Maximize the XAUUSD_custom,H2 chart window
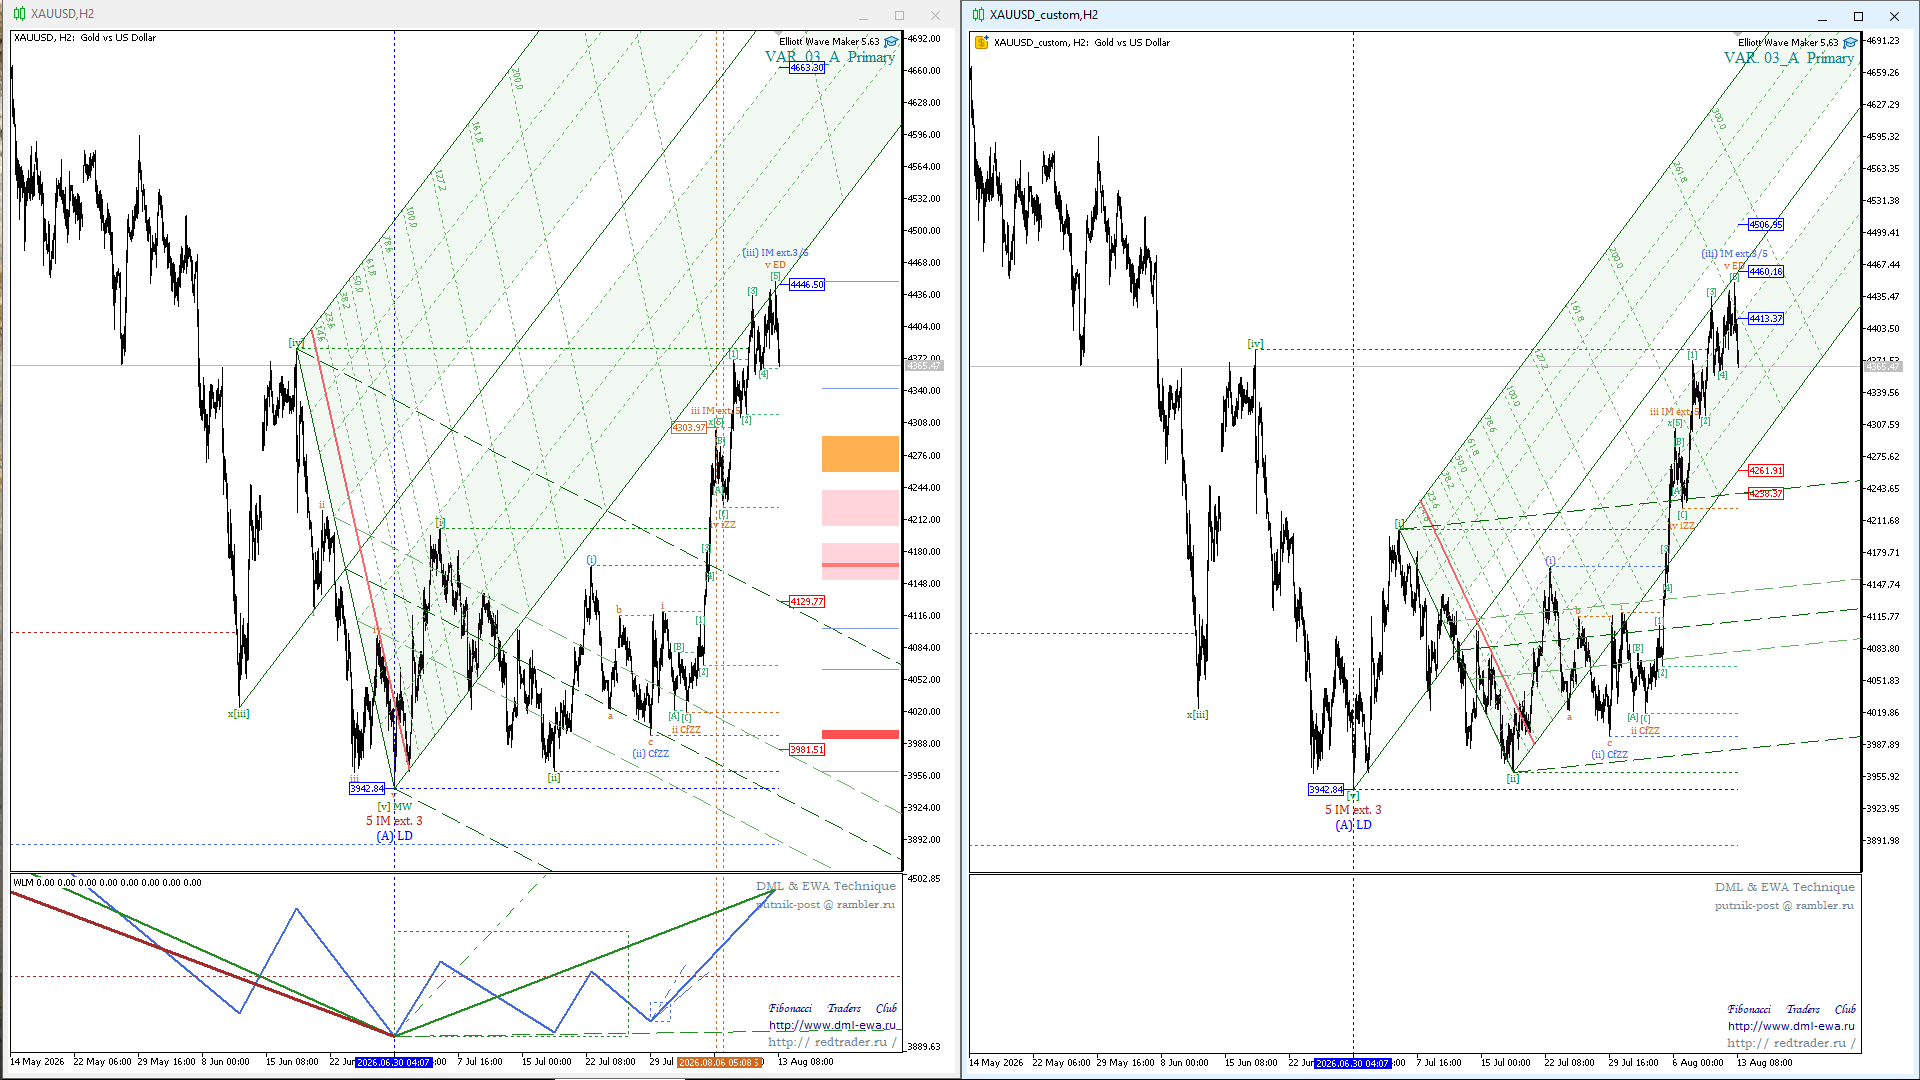Viewport: 1920px width, 1080px height. [x=1858, y=16]
